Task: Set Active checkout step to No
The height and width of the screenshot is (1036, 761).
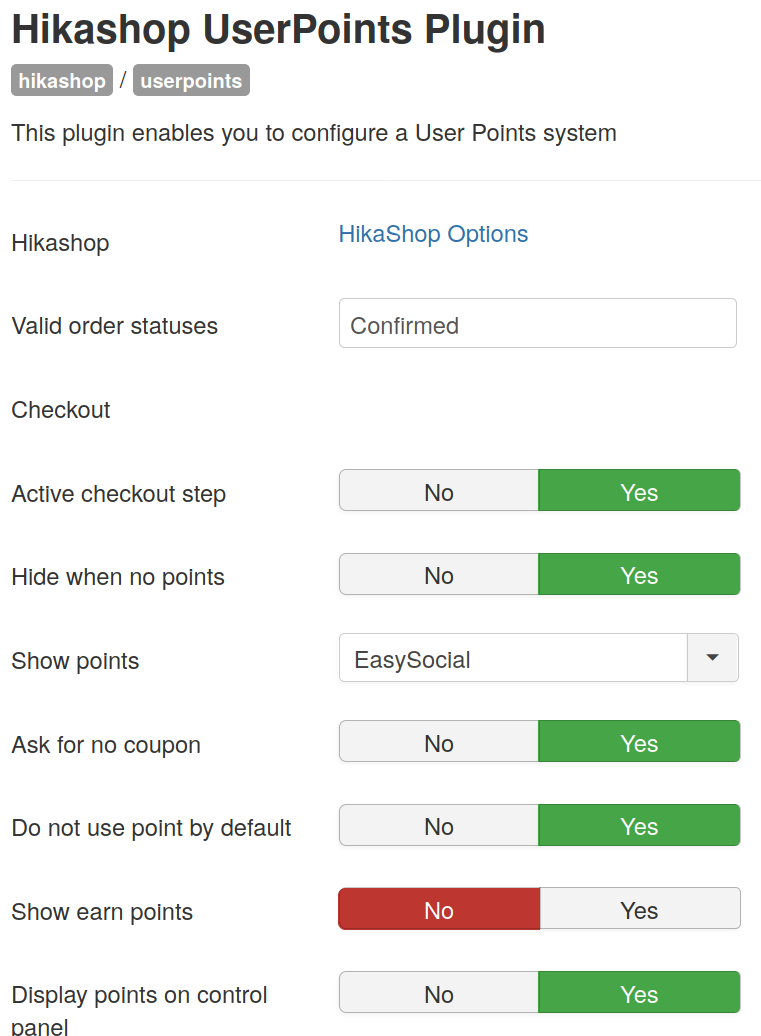Action: (x=439, y=491)
